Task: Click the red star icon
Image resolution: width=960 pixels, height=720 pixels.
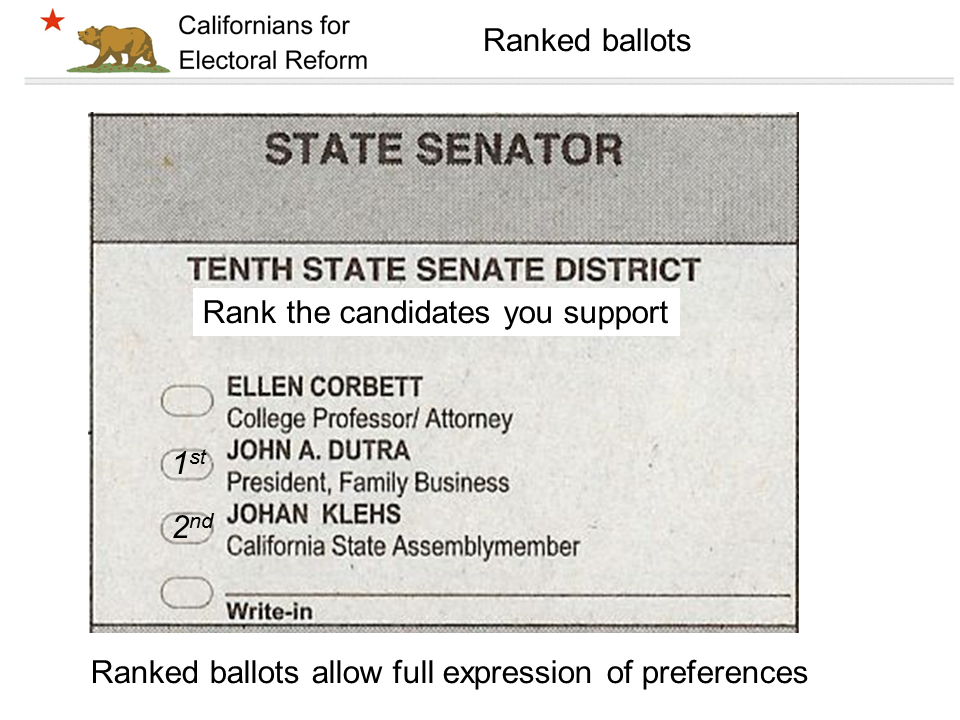Action: point(53,20)
